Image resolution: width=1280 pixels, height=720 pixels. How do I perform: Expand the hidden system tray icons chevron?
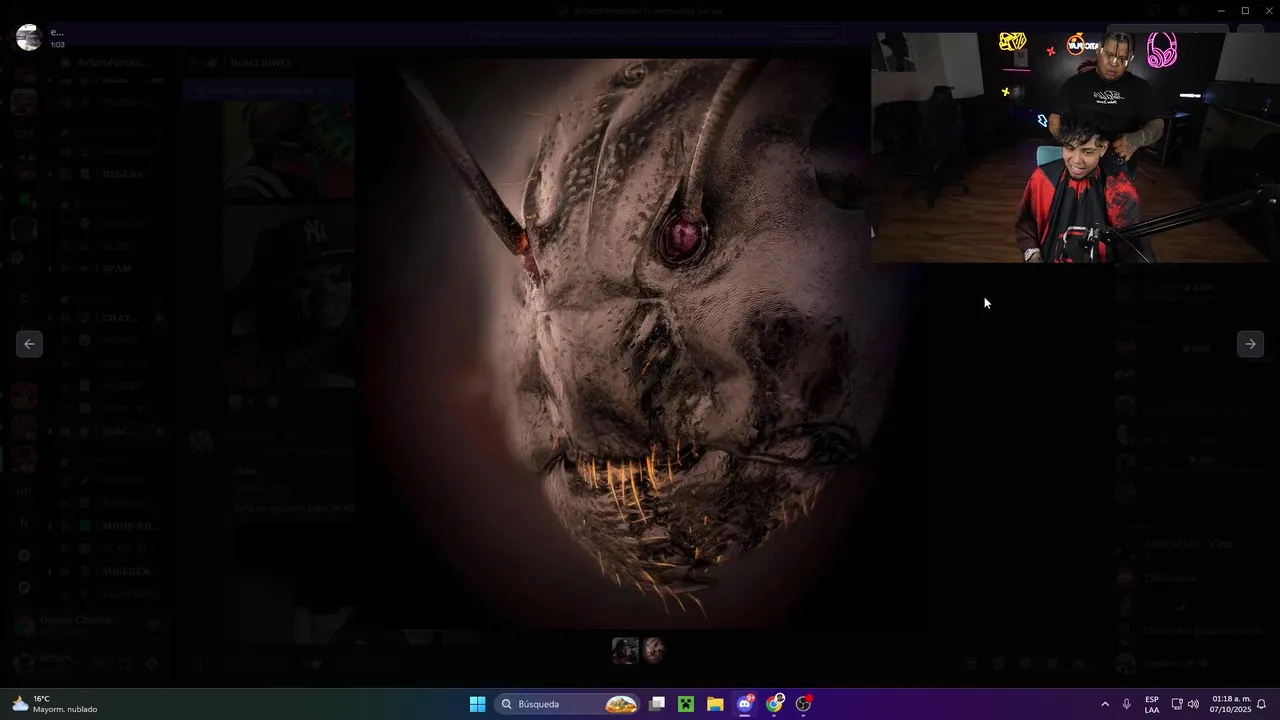tap(1105, 704)
